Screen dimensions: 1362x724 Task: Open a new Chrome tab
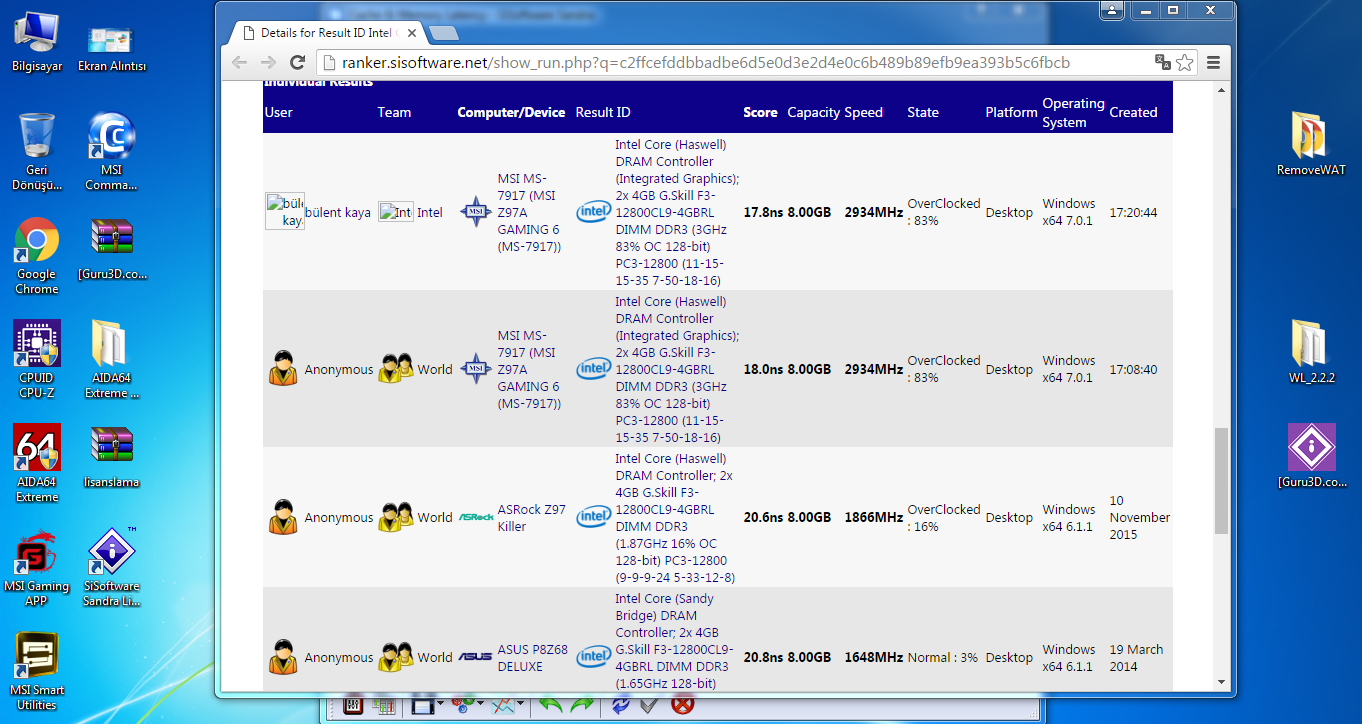click(x=443, y=33)
